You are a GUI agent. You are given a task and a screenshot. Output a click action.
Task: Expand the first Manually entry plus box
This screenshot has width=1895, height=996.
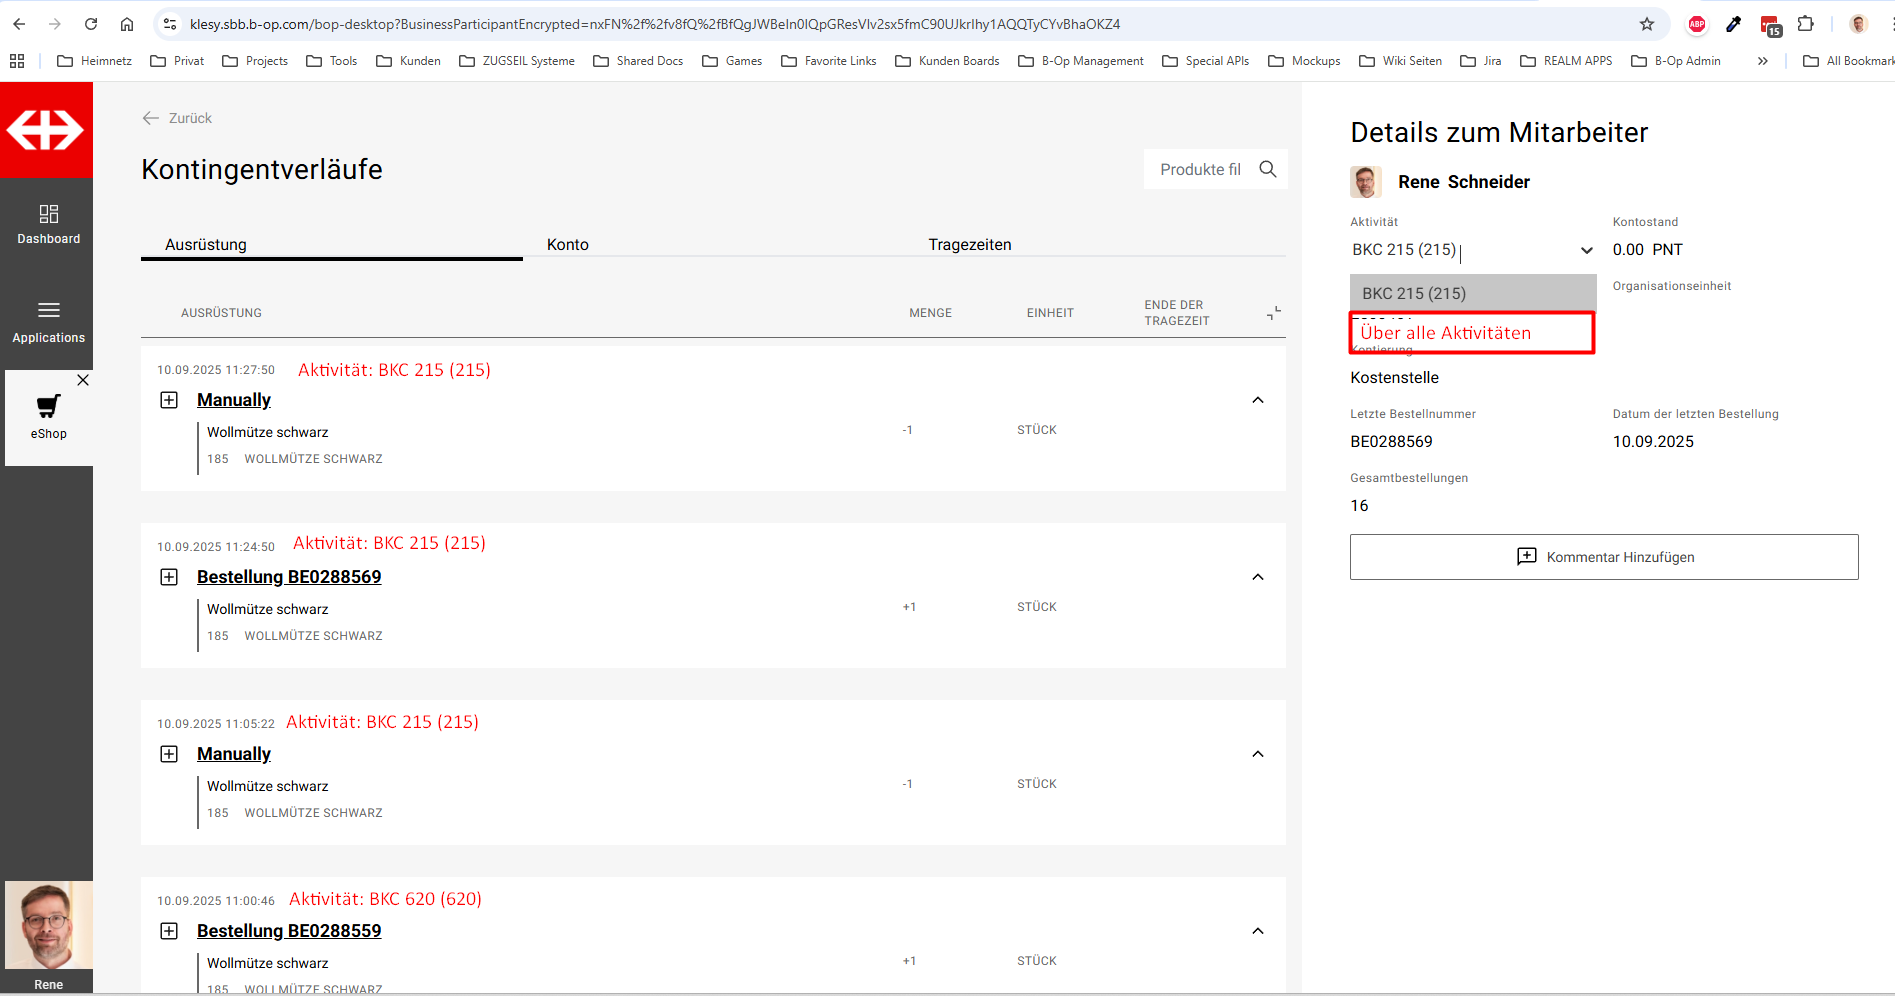click(169, 400)
